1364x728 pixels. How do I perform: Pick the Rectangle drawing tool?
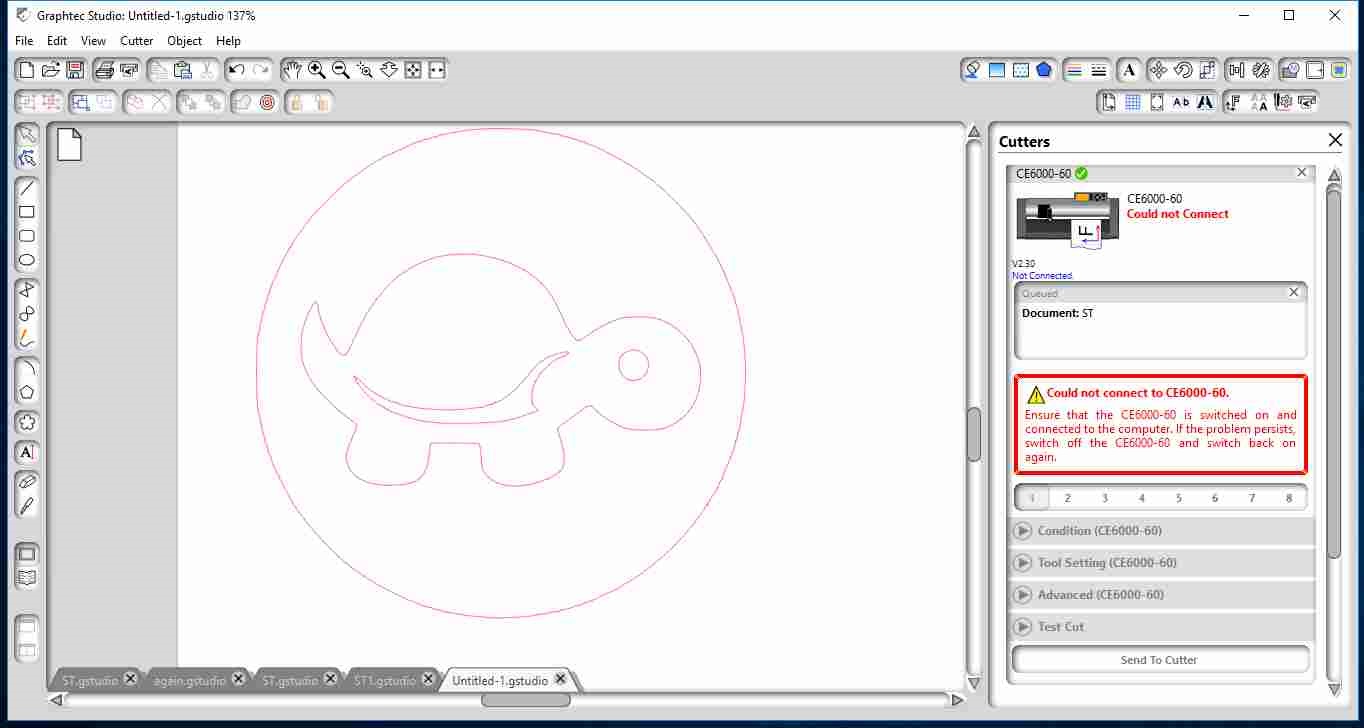pyautogui.click(x=27, y=212)
